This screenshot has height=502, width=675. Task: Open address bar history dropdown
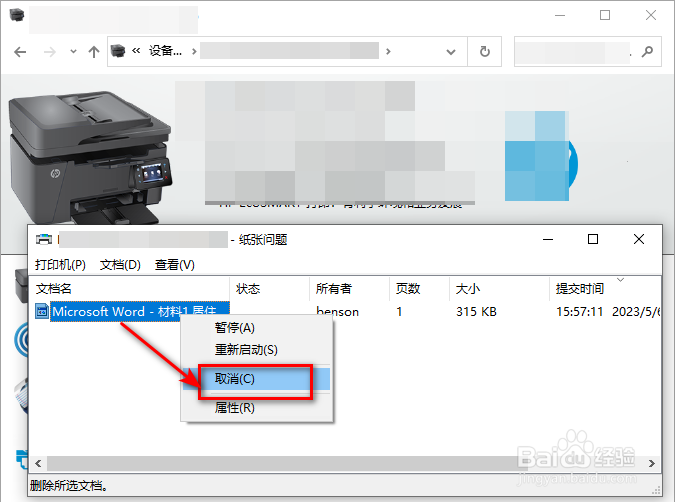(451, 52)
